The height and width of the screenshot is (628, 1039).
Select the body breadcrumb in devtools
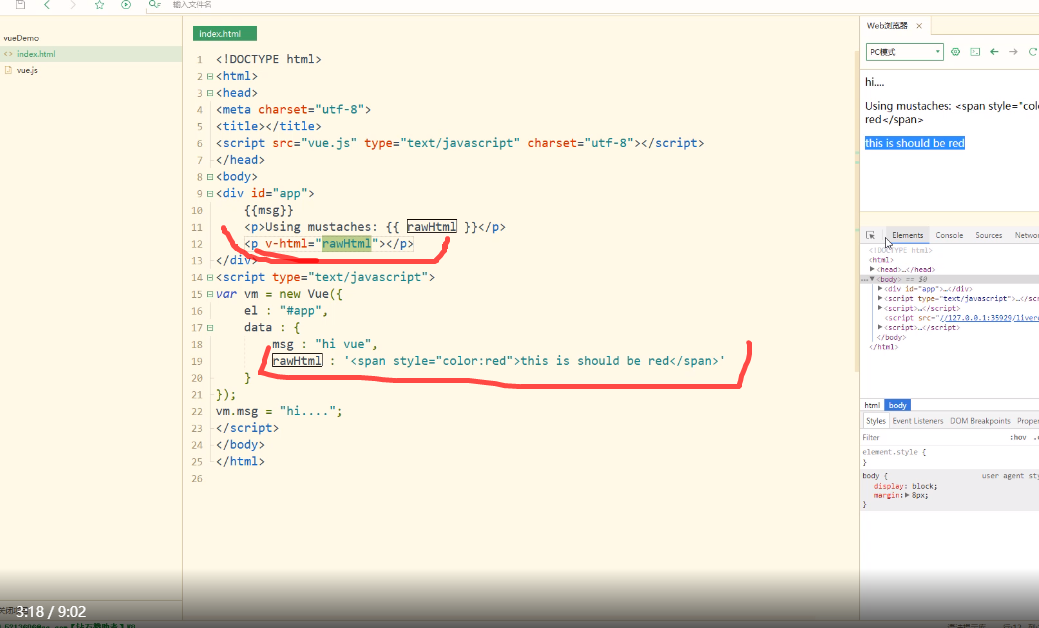coord(897,405)
